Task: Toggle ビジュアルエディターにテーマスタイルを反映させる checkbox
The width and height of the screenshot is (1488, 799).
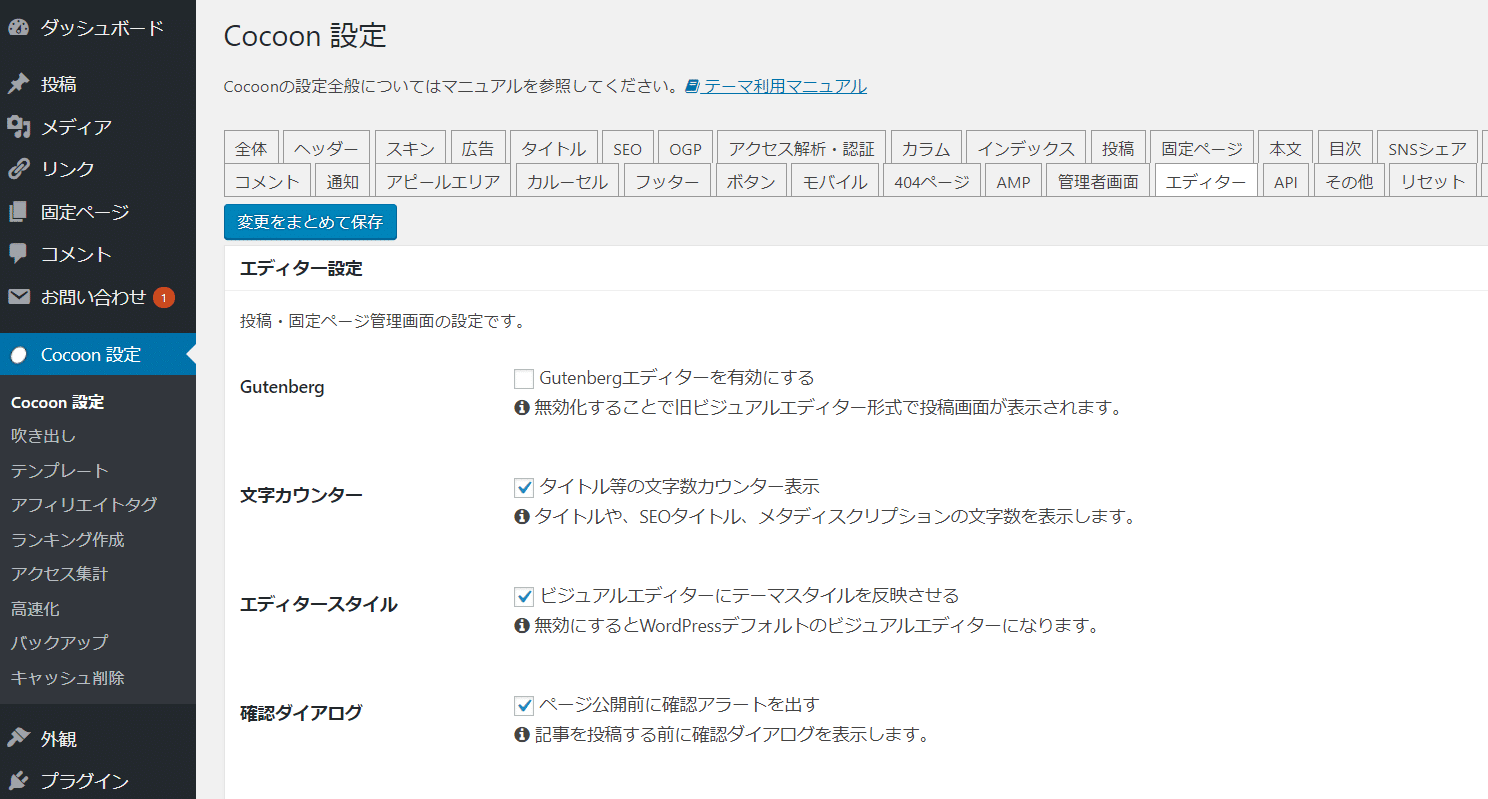Action: (x=524, y=597)
